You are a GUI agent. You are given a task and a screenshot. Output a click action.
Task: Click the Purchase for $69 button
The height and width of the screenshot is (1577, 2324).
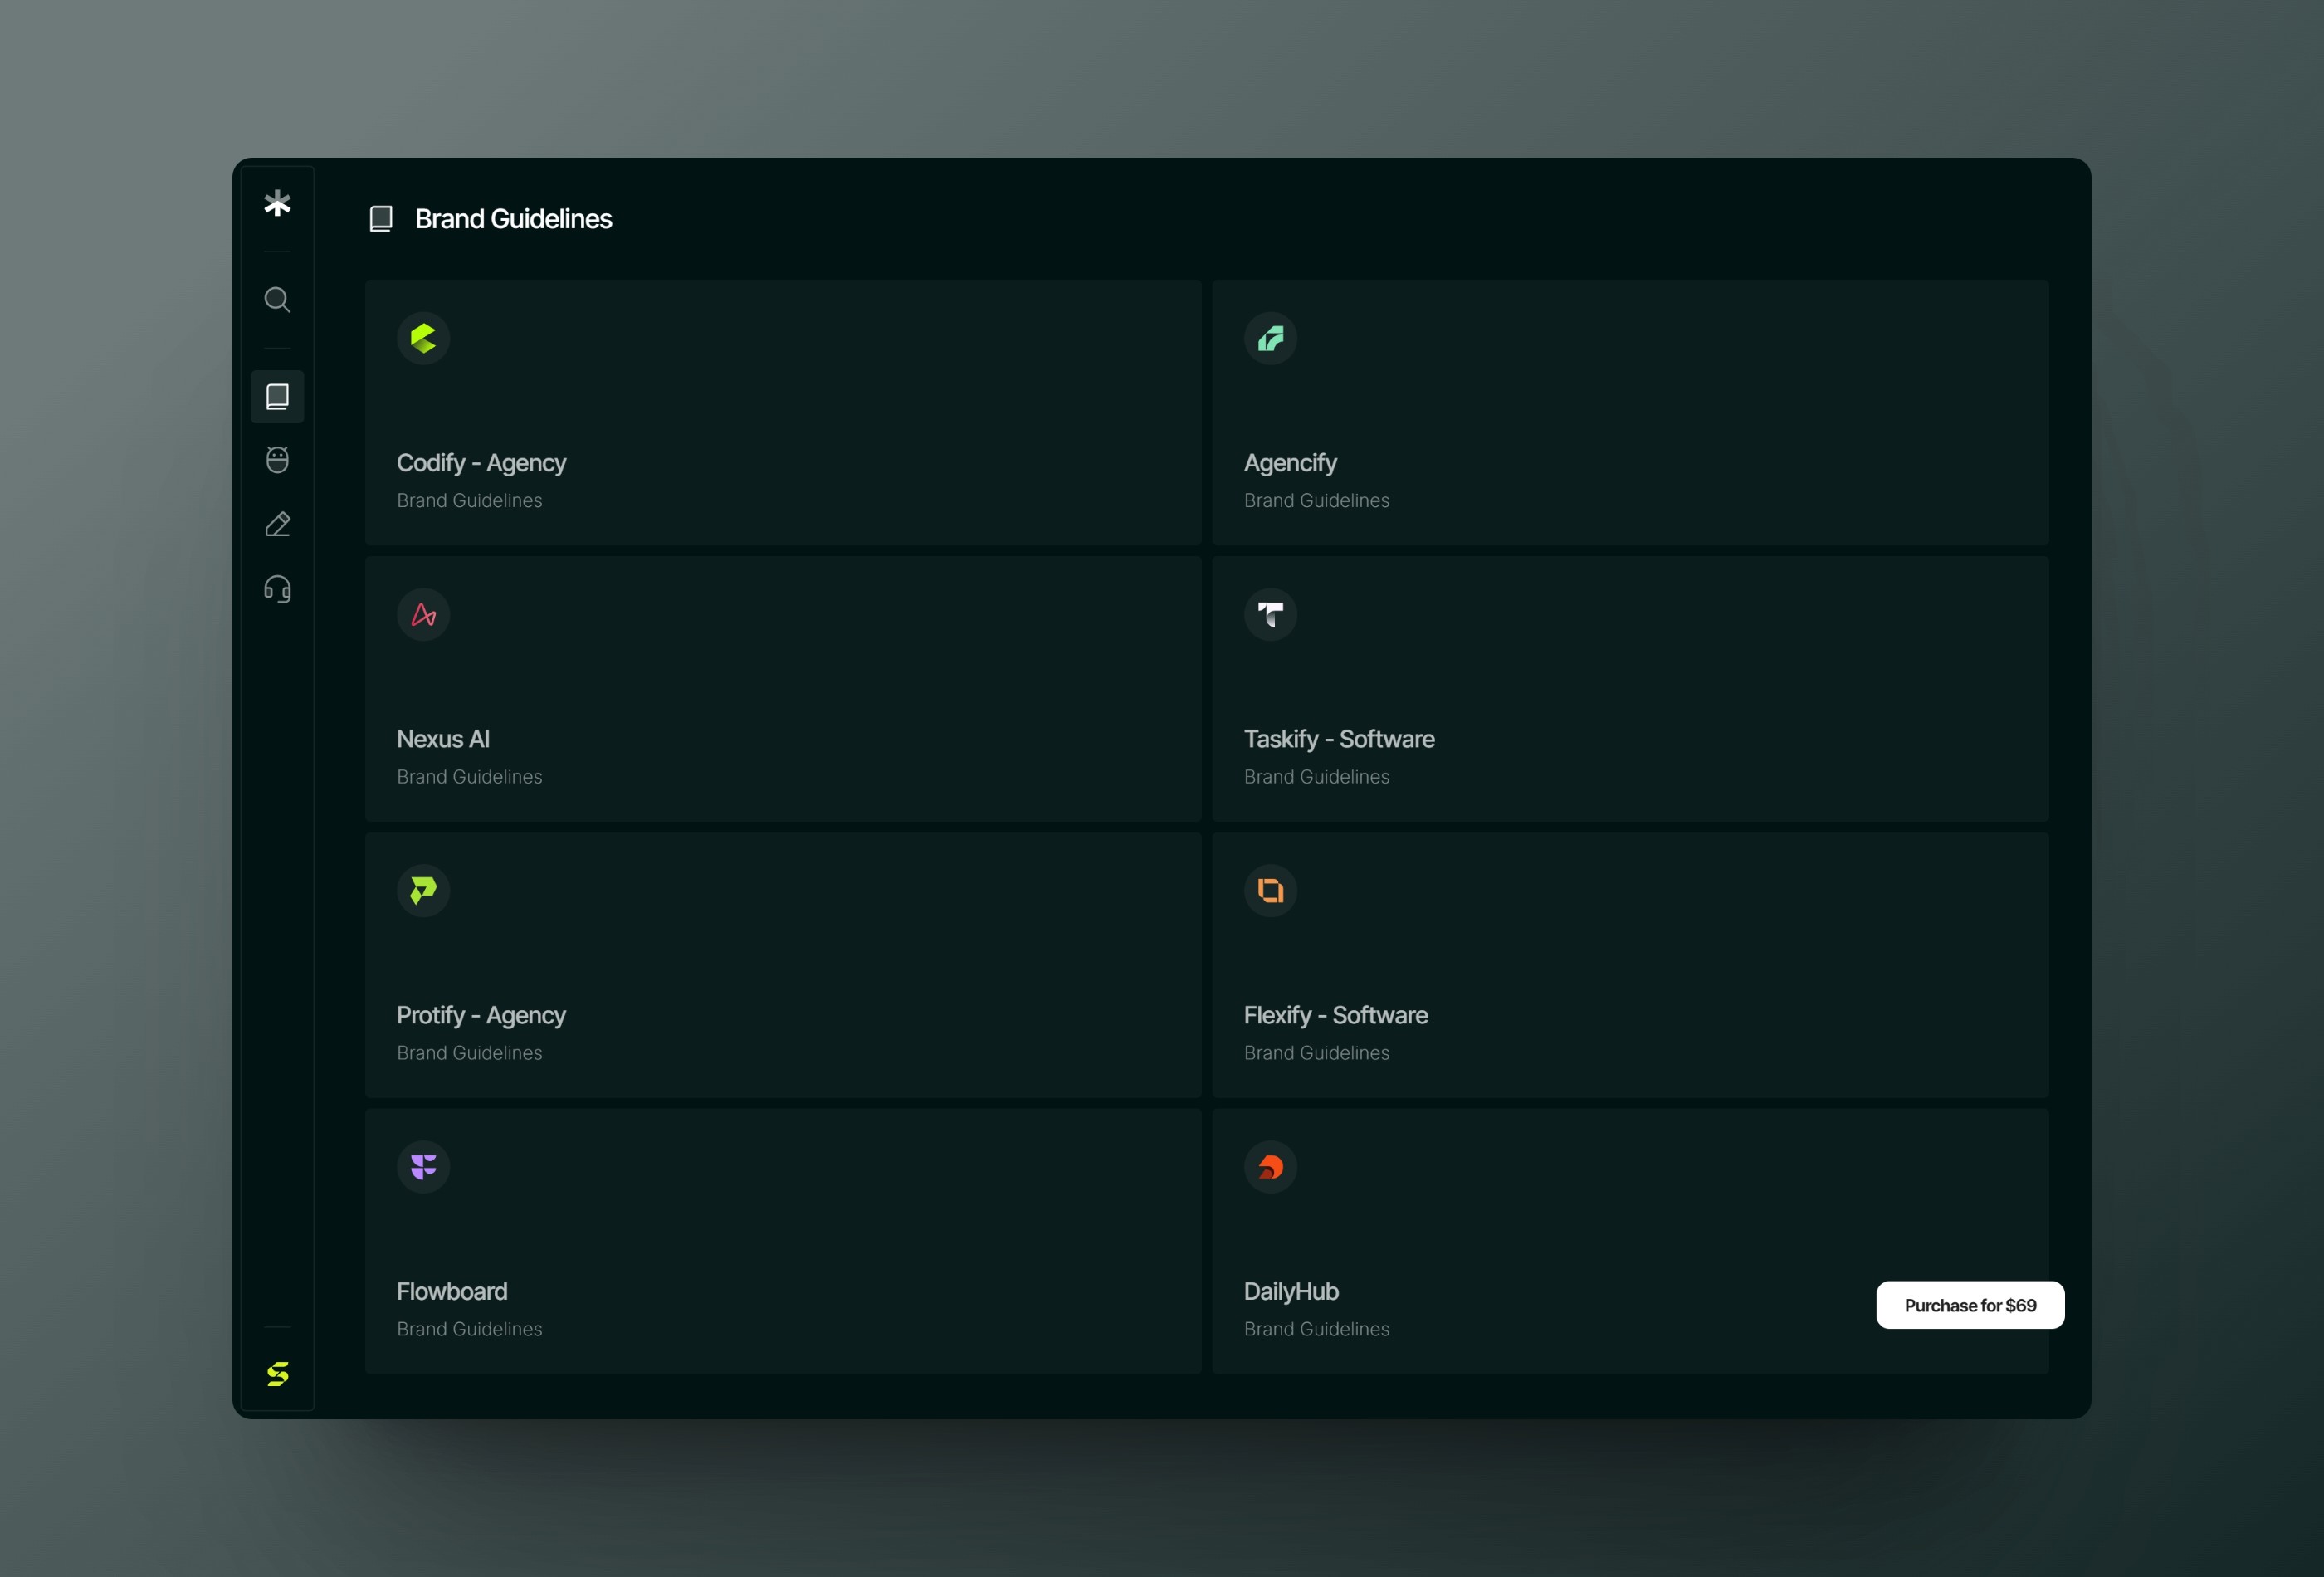(x=1969, y=1305)
